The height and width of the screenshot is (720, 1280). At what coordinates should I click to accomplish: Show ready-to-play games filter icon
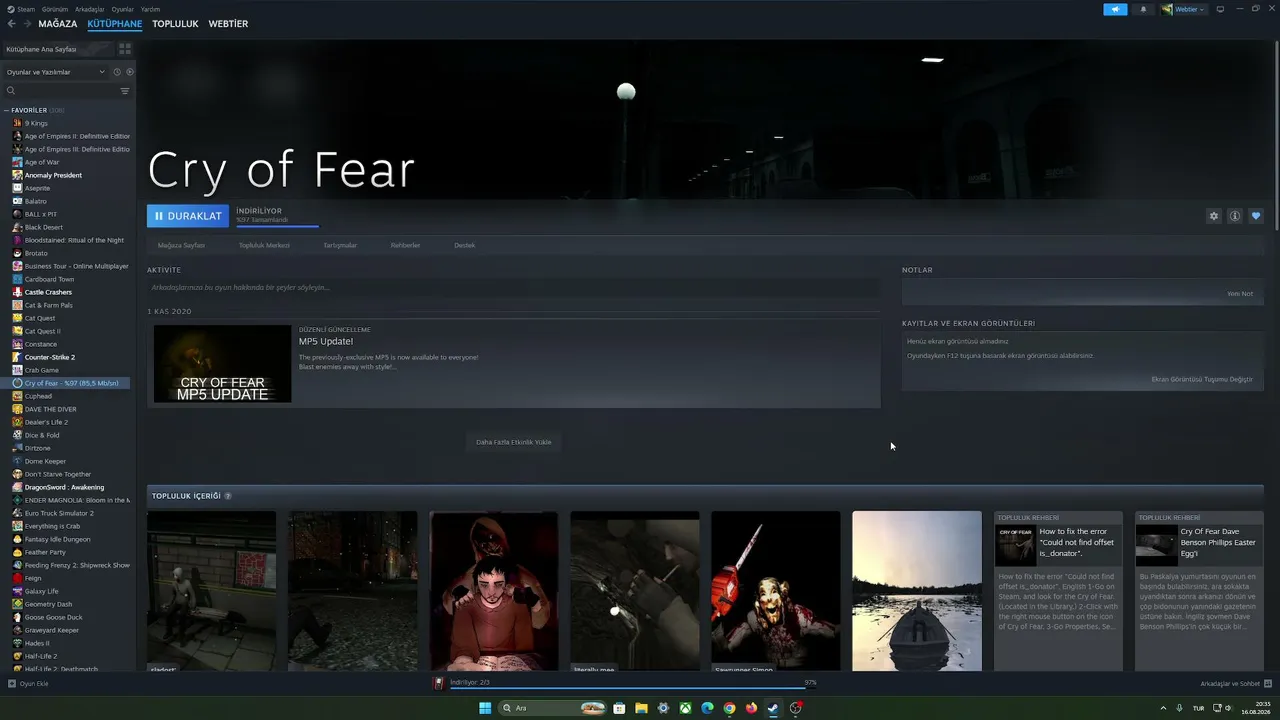[130, 72]
